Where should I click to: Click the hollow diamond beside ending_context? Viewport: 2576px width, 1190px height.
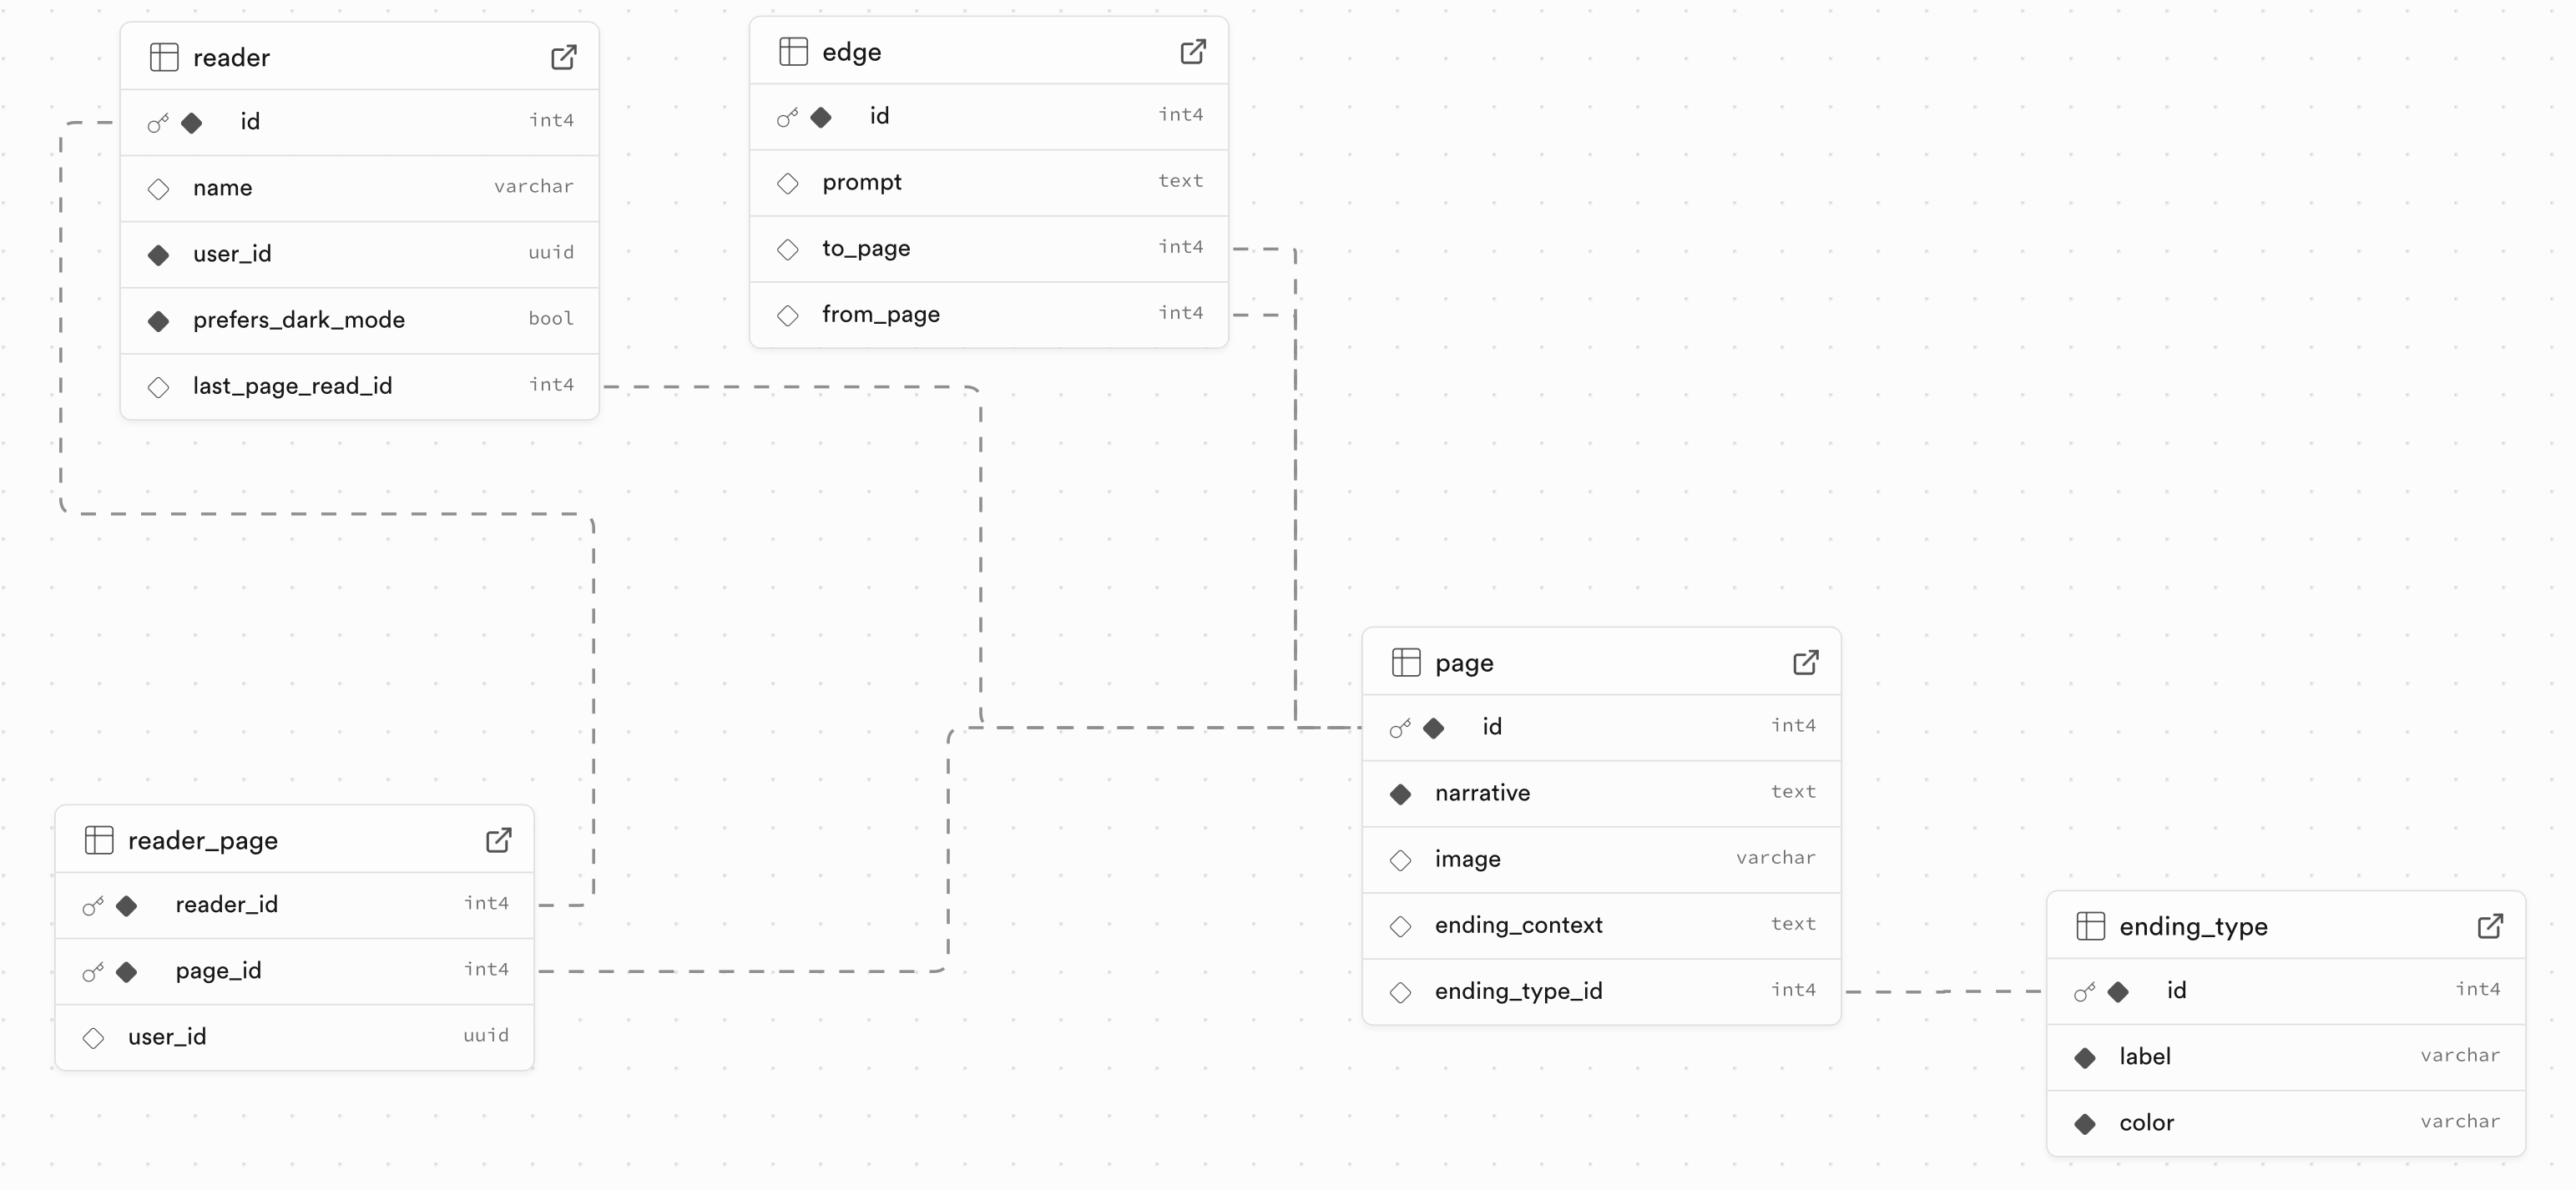[x=1401, y=926]
